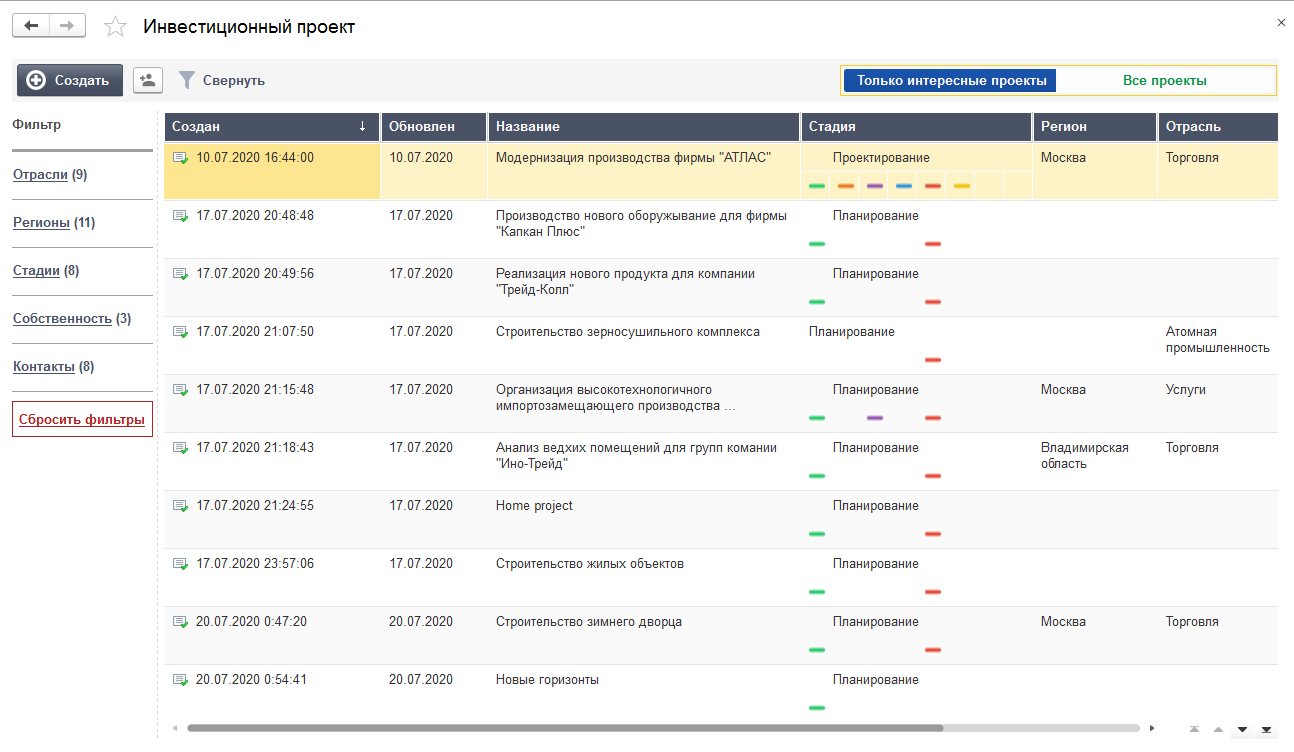
Task: Close the Инвестиционный проект page
Action: pos(1281,22)
